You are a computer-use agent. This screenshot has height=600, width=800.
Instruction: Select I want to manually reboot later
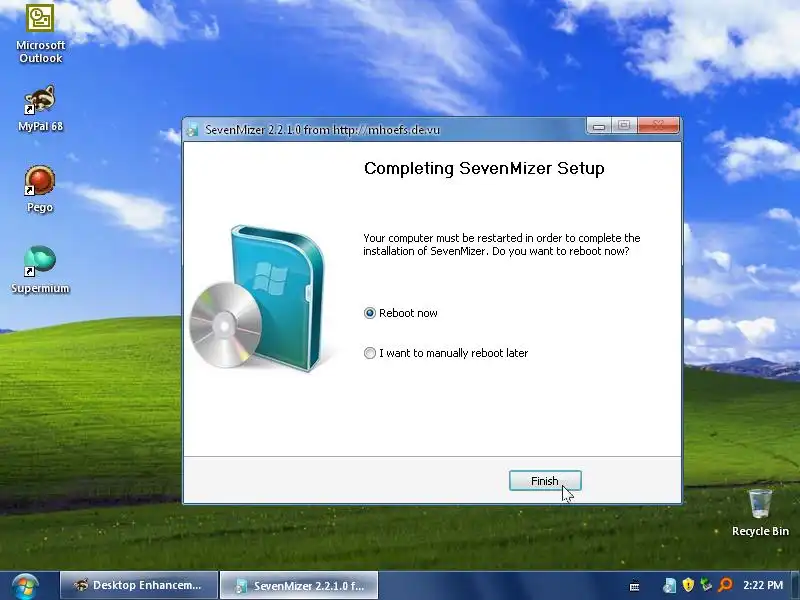[x=446, y=353]
